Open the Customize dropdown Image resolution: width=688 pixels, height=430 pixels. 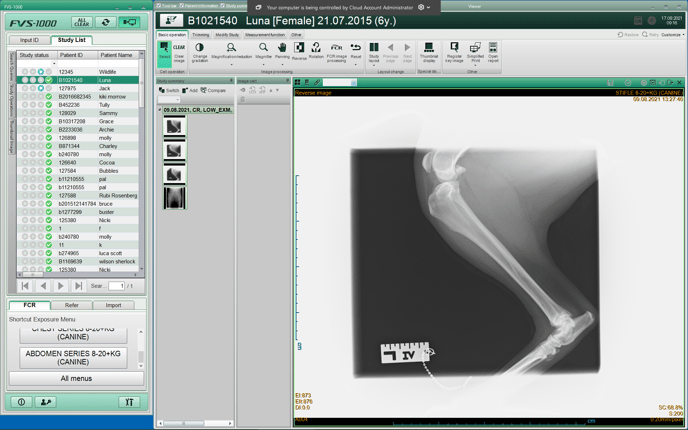point(673,35)
